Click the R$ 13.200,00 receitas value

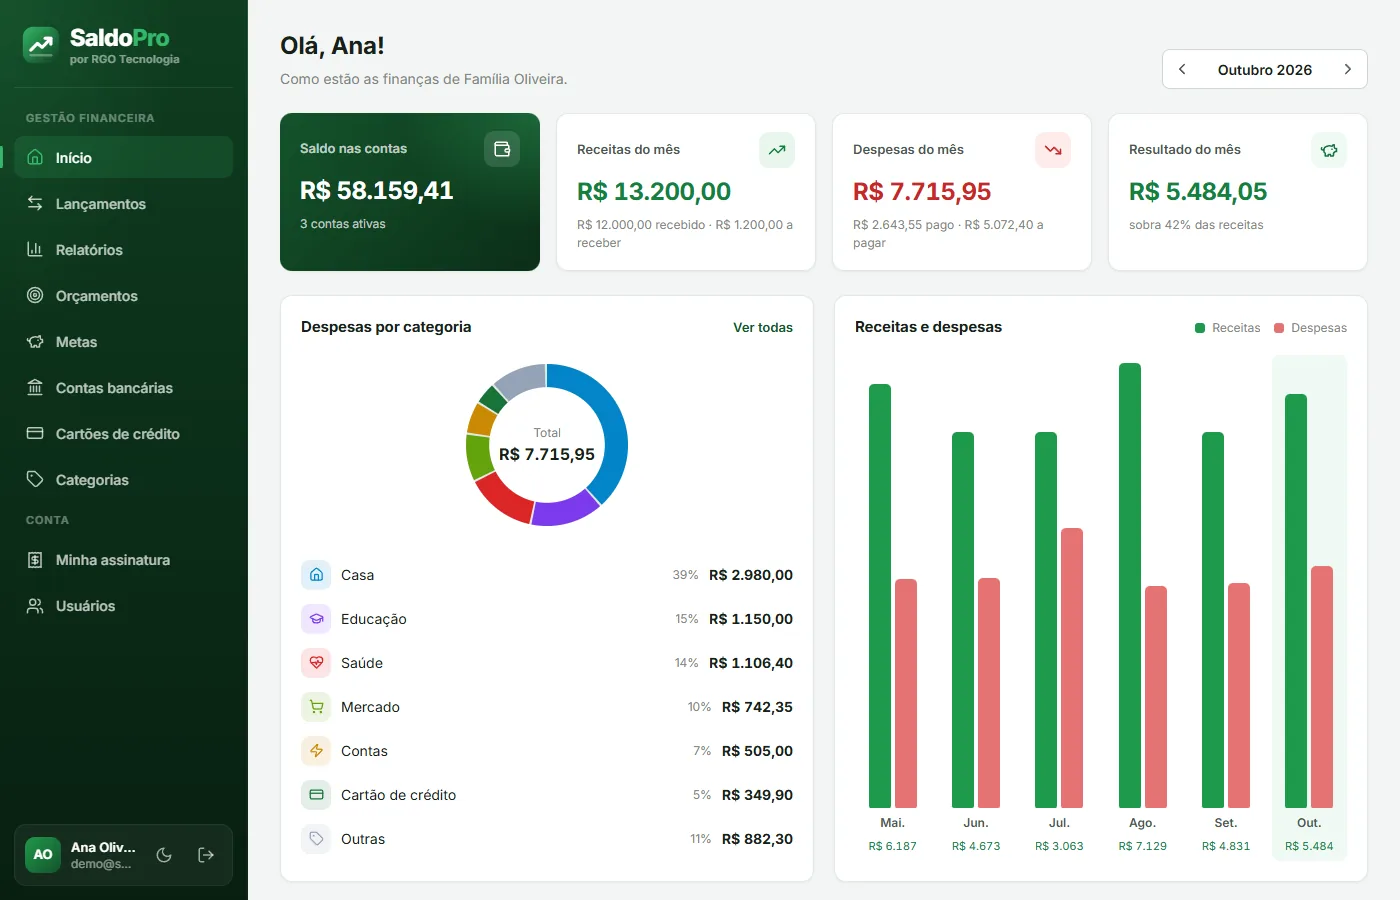tap(654, 191)
